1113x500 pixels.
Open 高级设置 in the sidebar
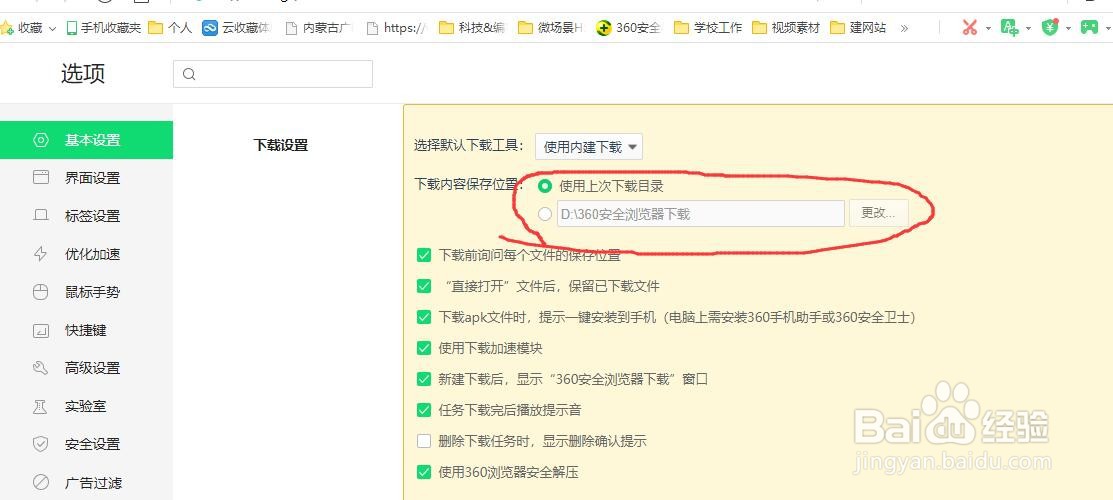[87, 368]
